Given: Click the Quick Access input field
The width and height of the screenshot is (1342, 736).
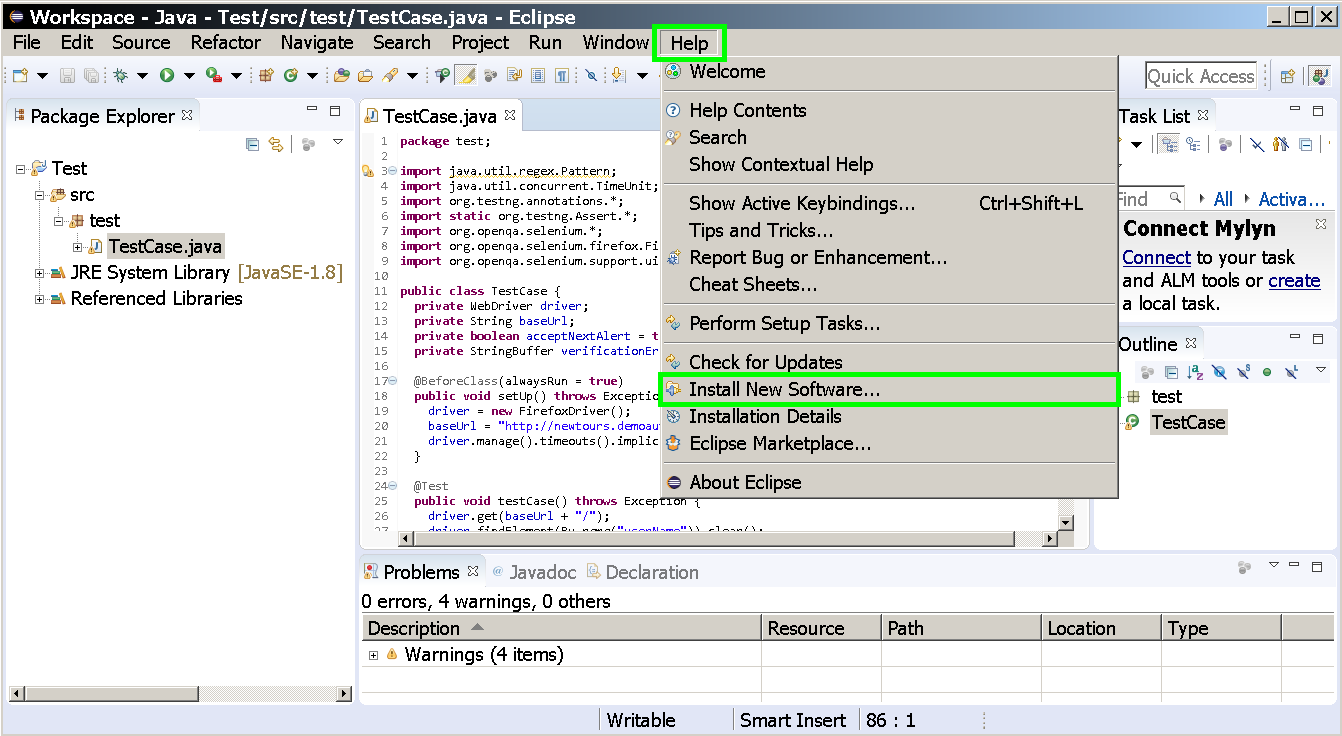Looking at the screenshot, I should 1200,76.
